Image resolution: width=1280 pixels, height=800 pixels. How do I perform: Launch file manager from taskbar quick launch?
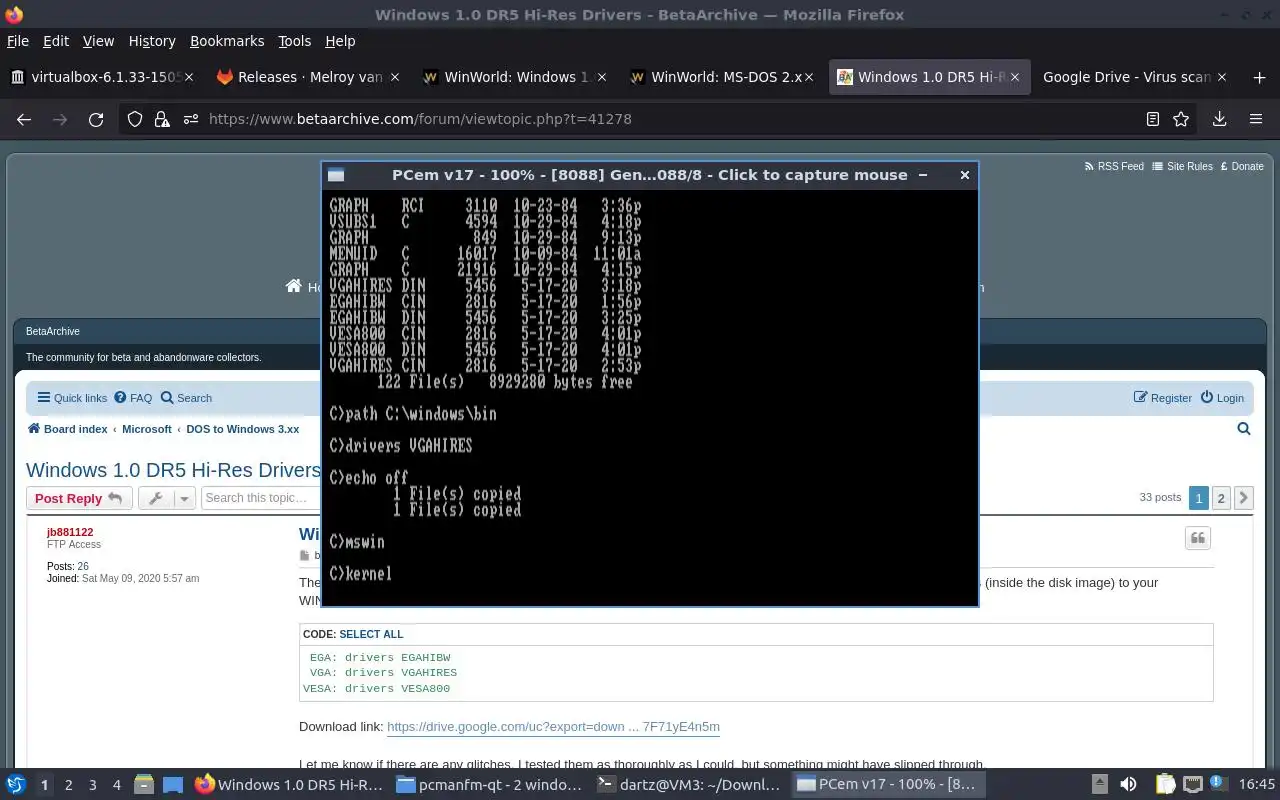click(x=143, y=785)
